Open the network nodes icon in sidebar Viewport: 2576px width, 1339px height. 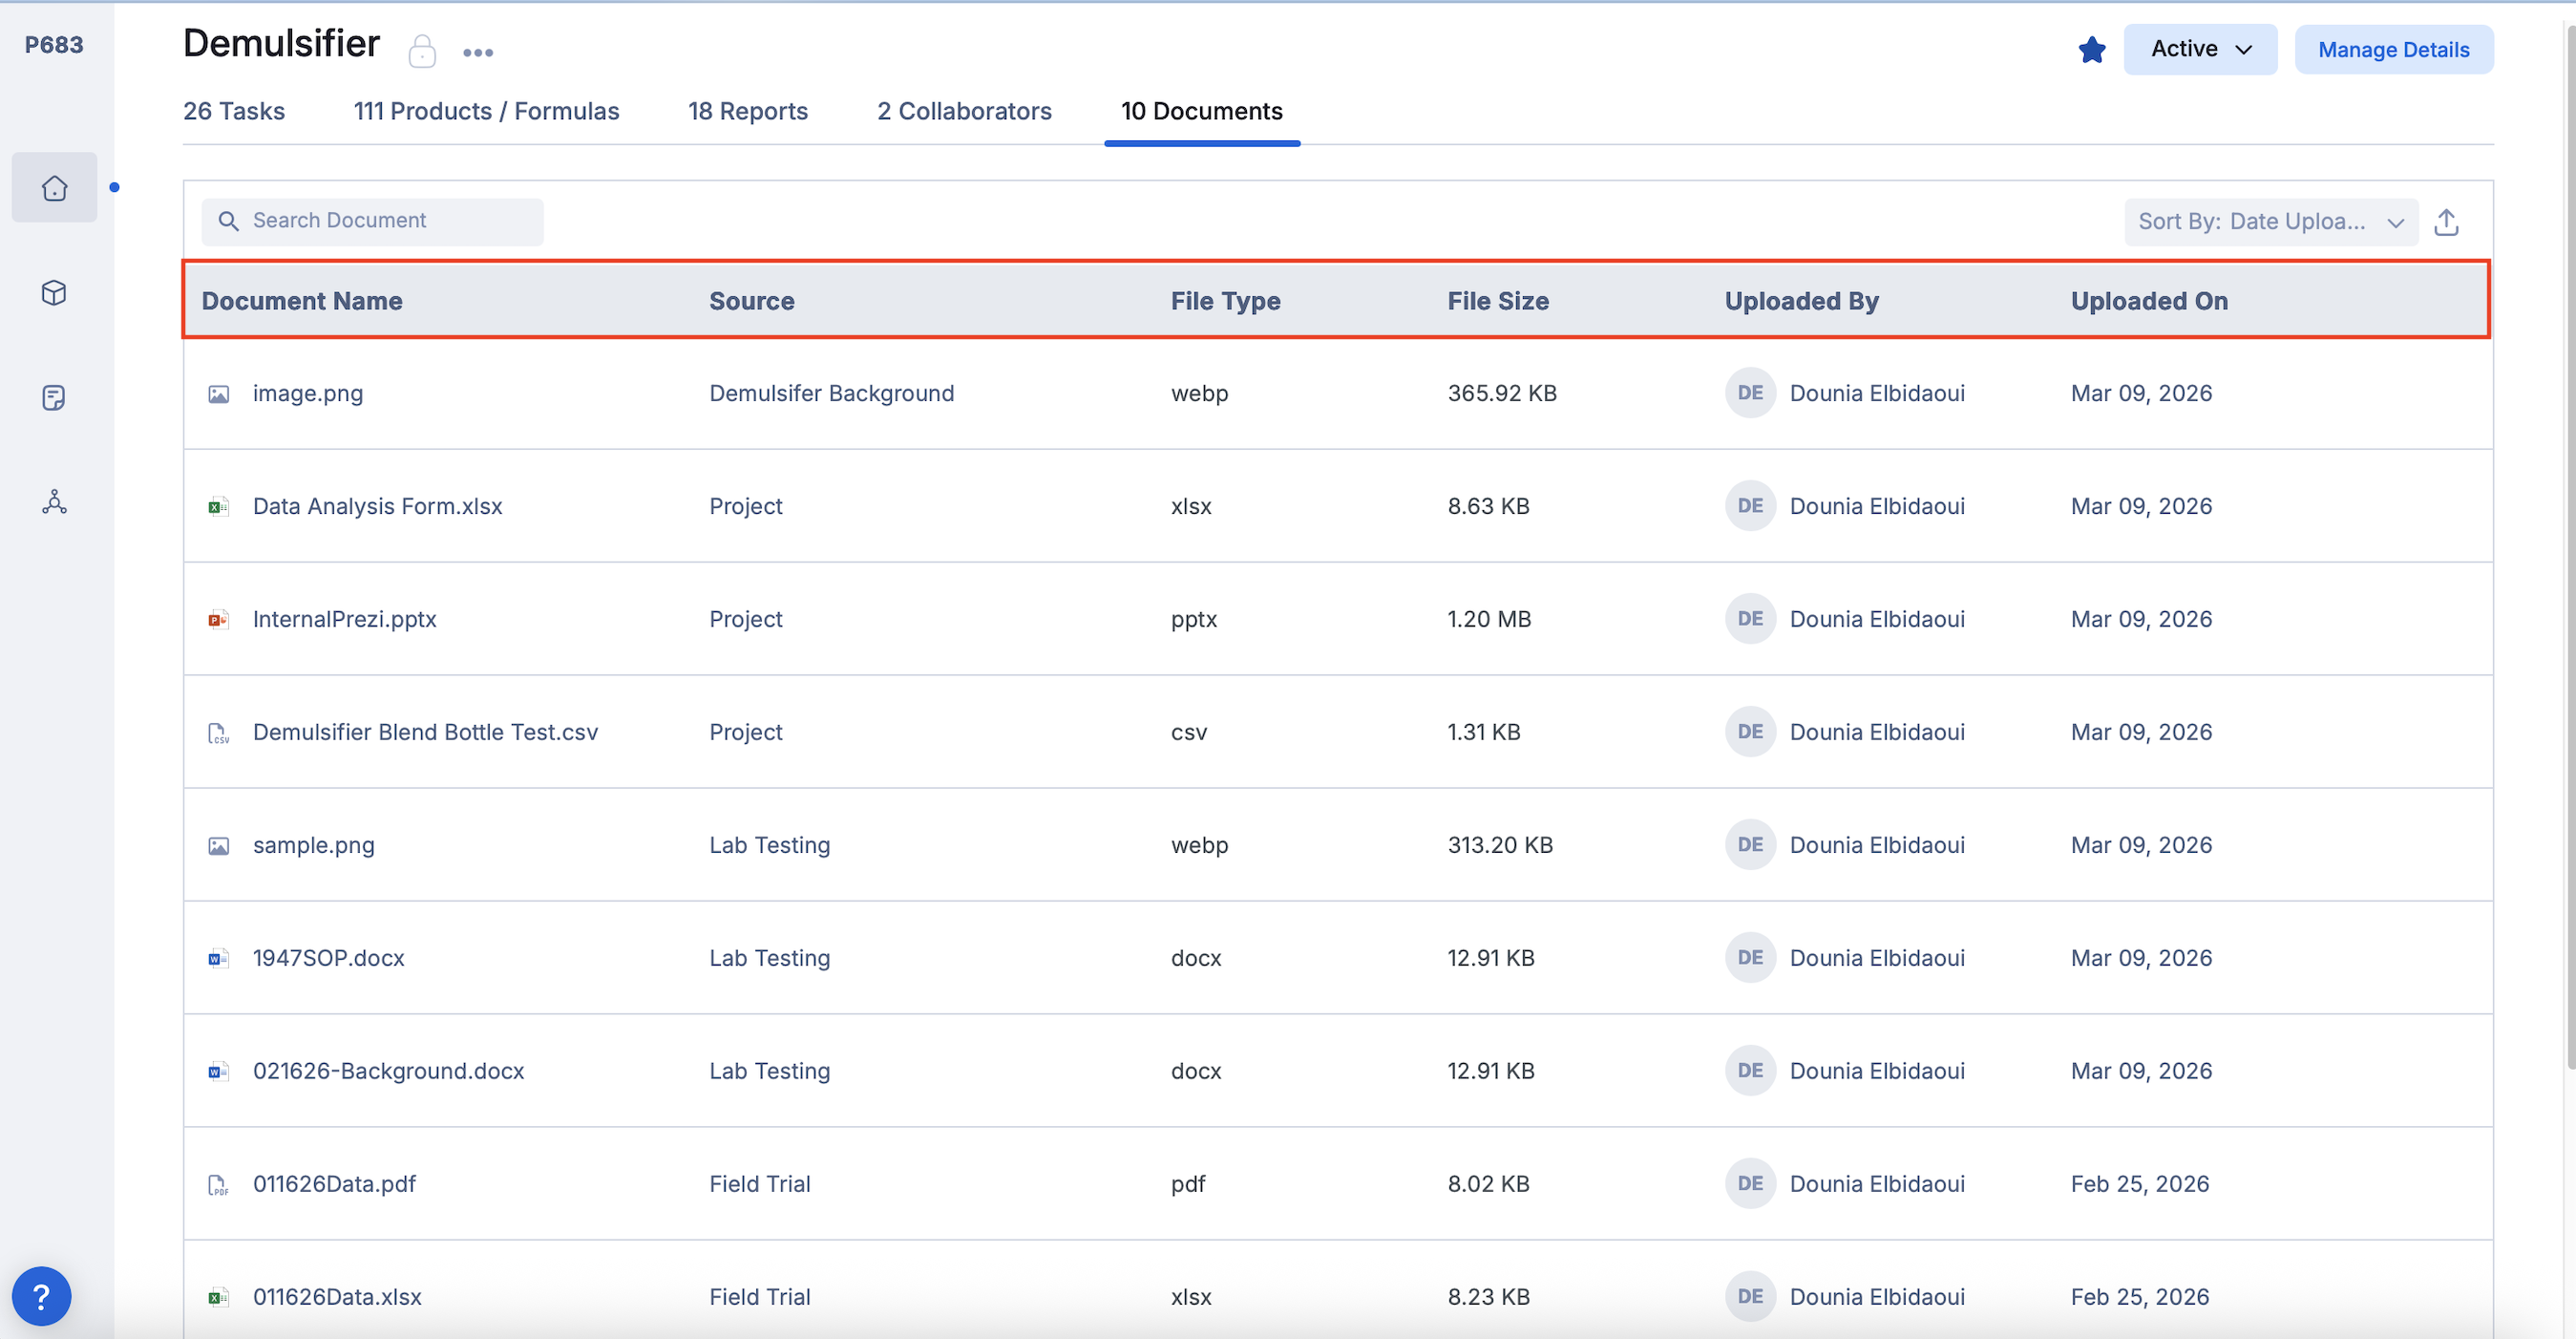[x=54, y=502]
